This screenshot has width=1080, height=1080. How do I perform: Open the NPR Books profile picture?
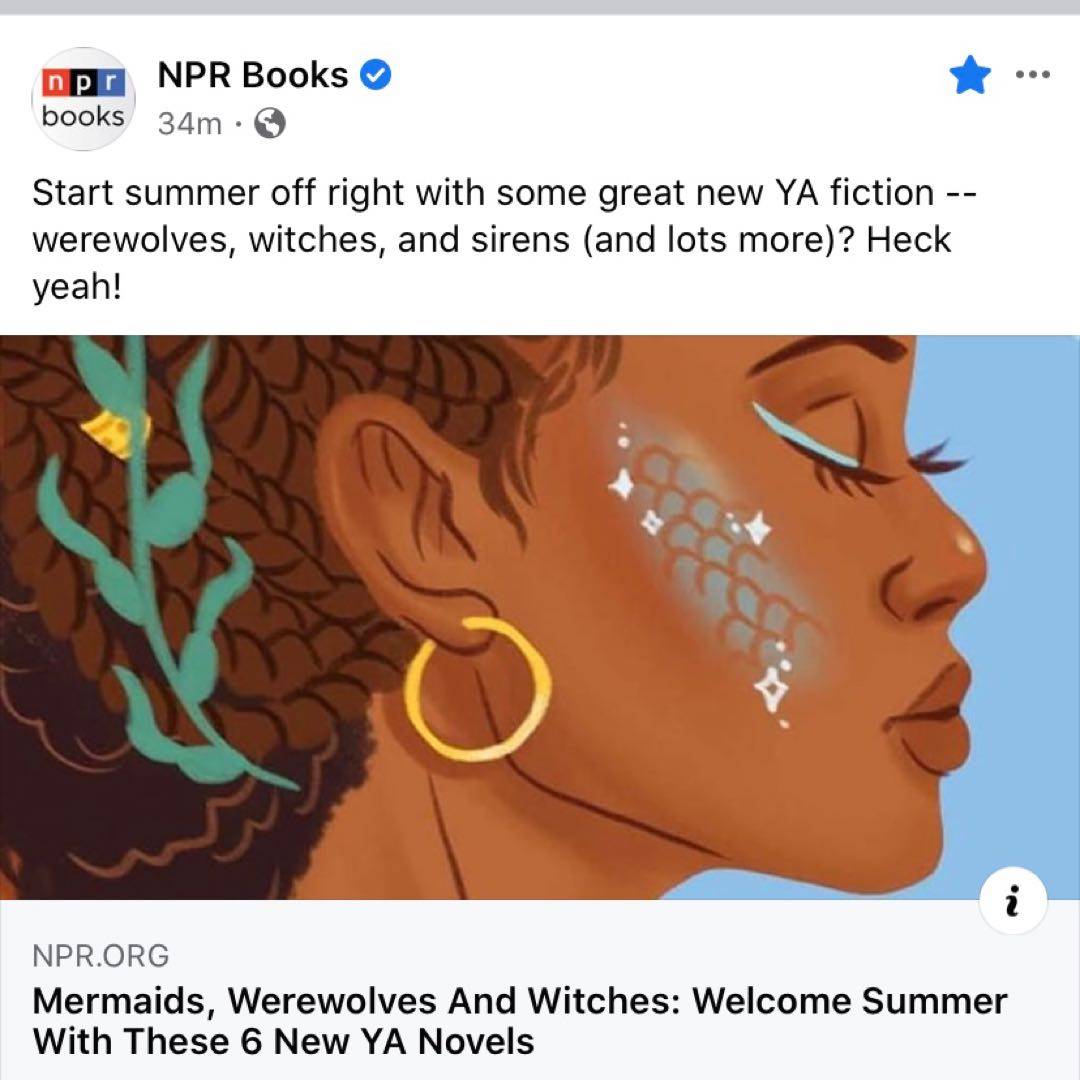point(83,99)
